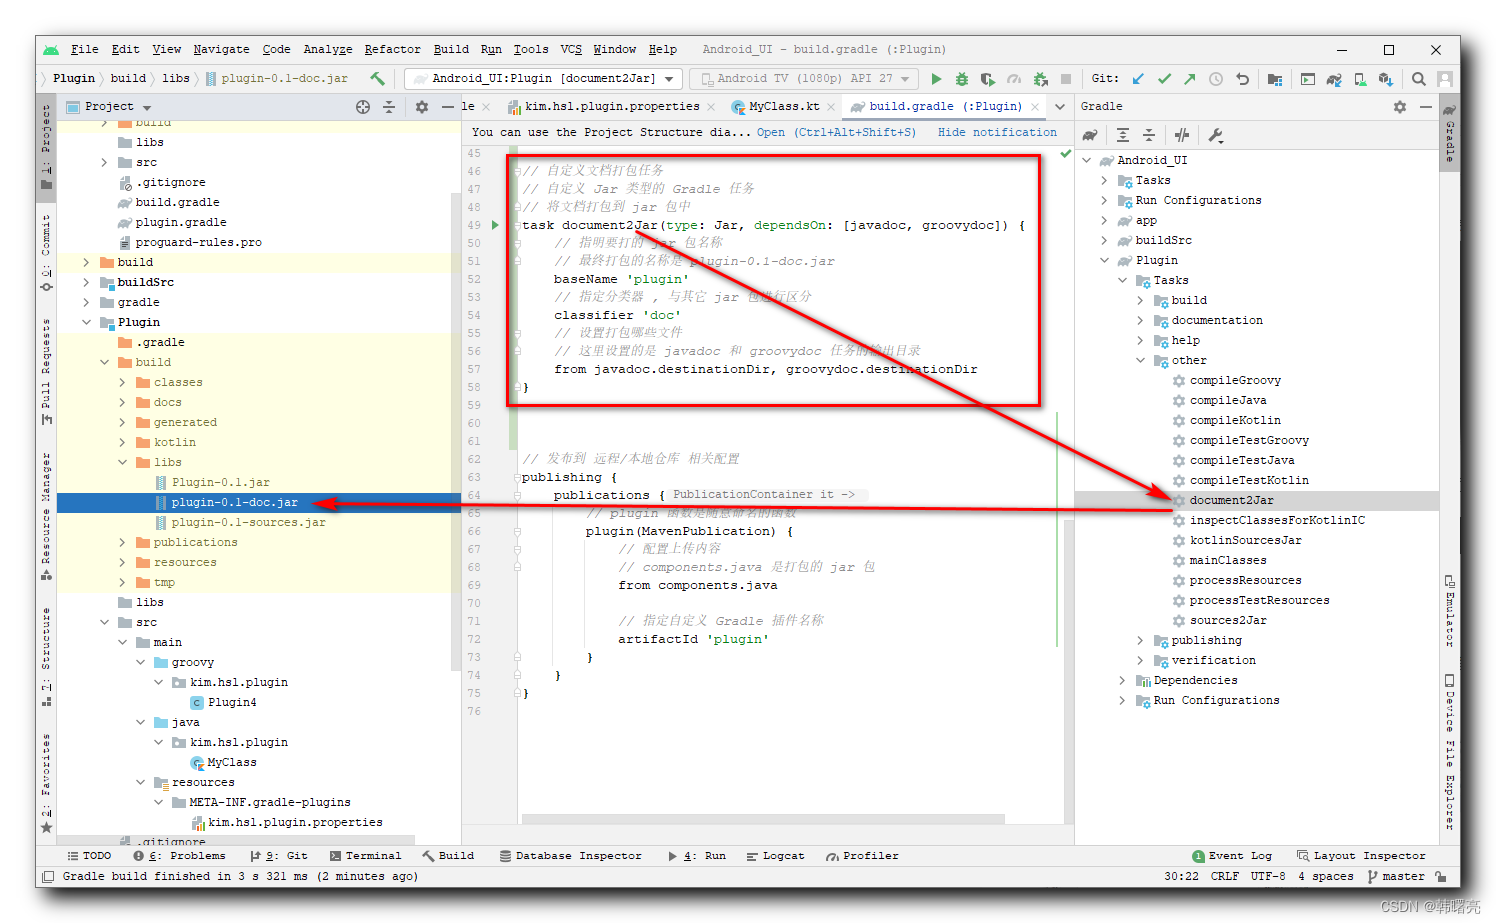Switch to MyClass.kt tab

[x=783, y=106]
